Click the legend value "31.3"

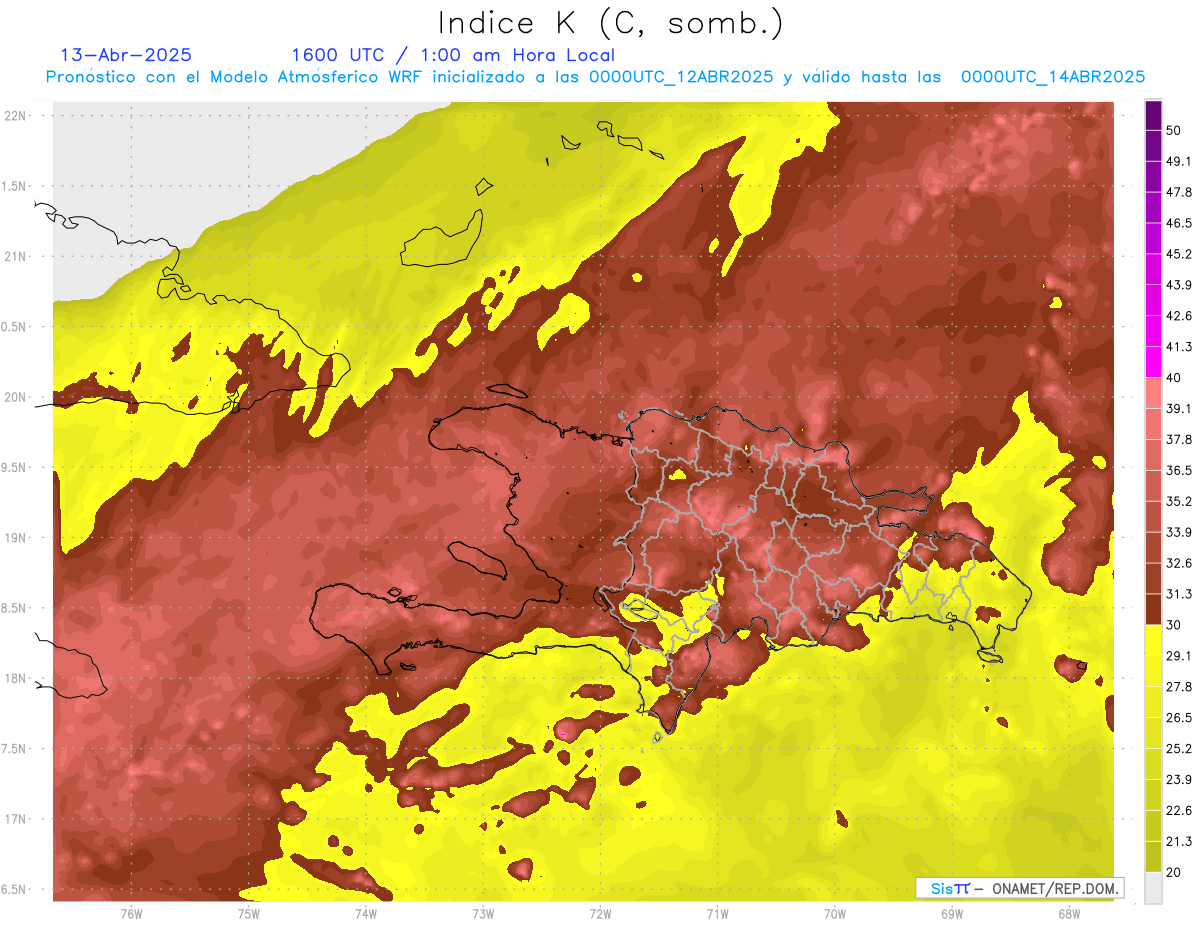[1179, 594]
